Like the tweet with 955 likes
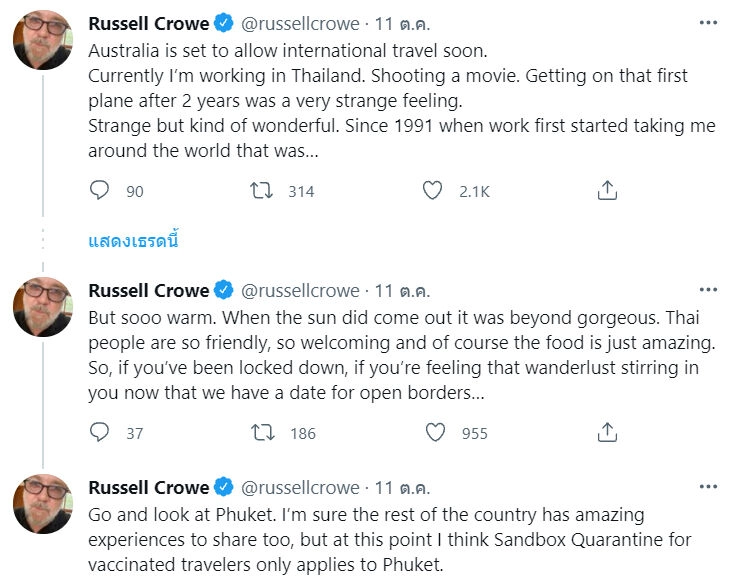Image resolution: width=732 pixels, height=587 pixels. pyautogui.click(x=435, y=432)
